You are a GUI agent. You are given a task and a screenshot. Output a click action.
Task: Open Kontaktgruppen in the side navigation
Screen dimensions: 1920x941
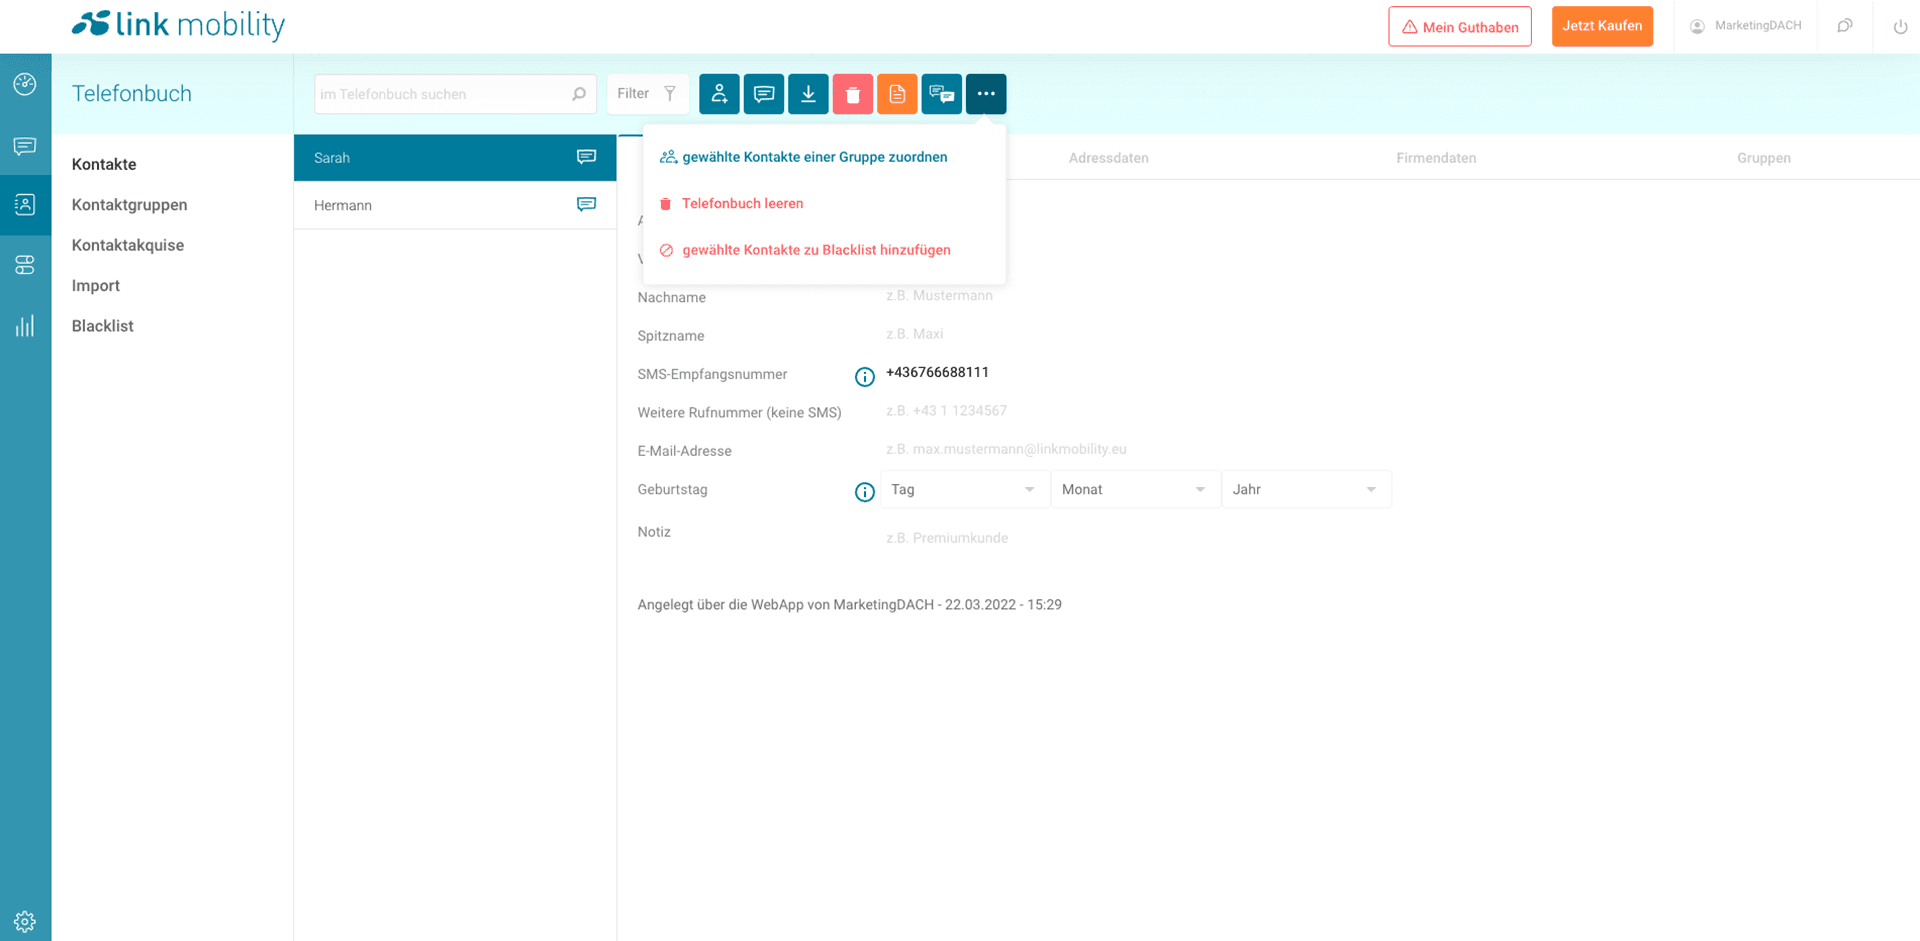click(129, 205)
